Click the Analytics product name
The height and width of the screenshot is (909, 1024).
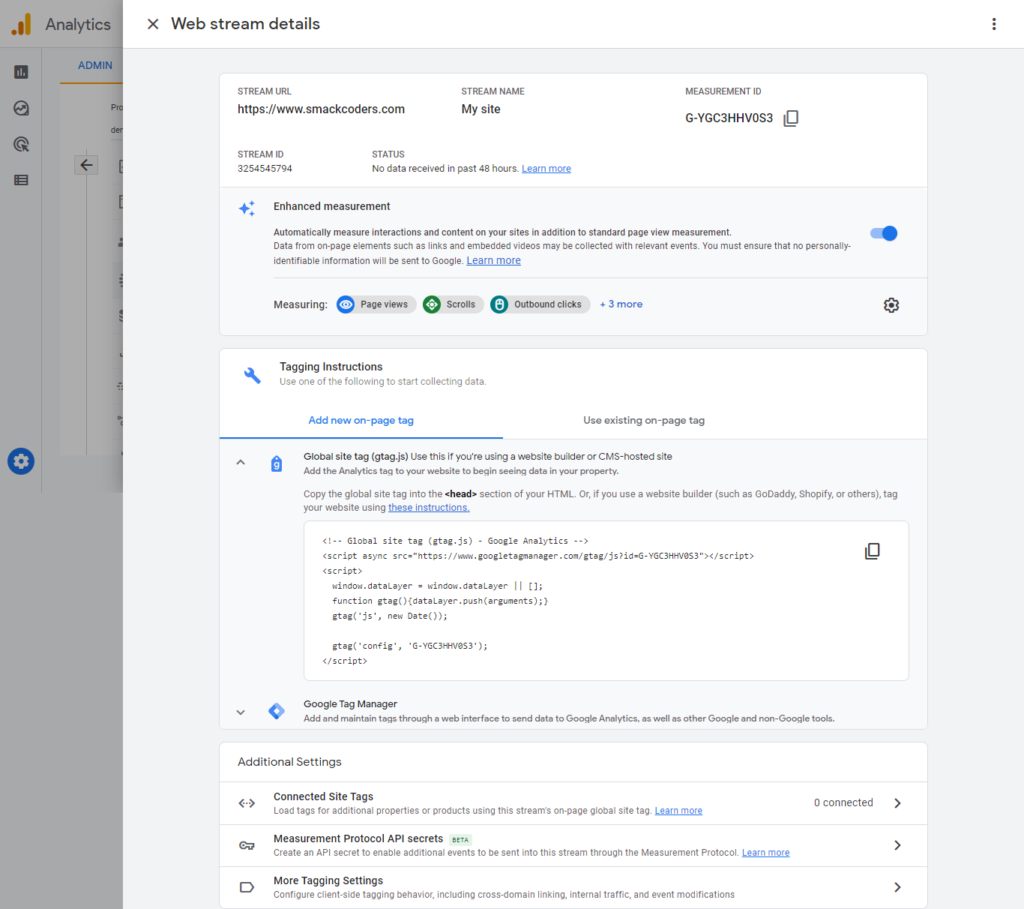(x=78, y=25)
